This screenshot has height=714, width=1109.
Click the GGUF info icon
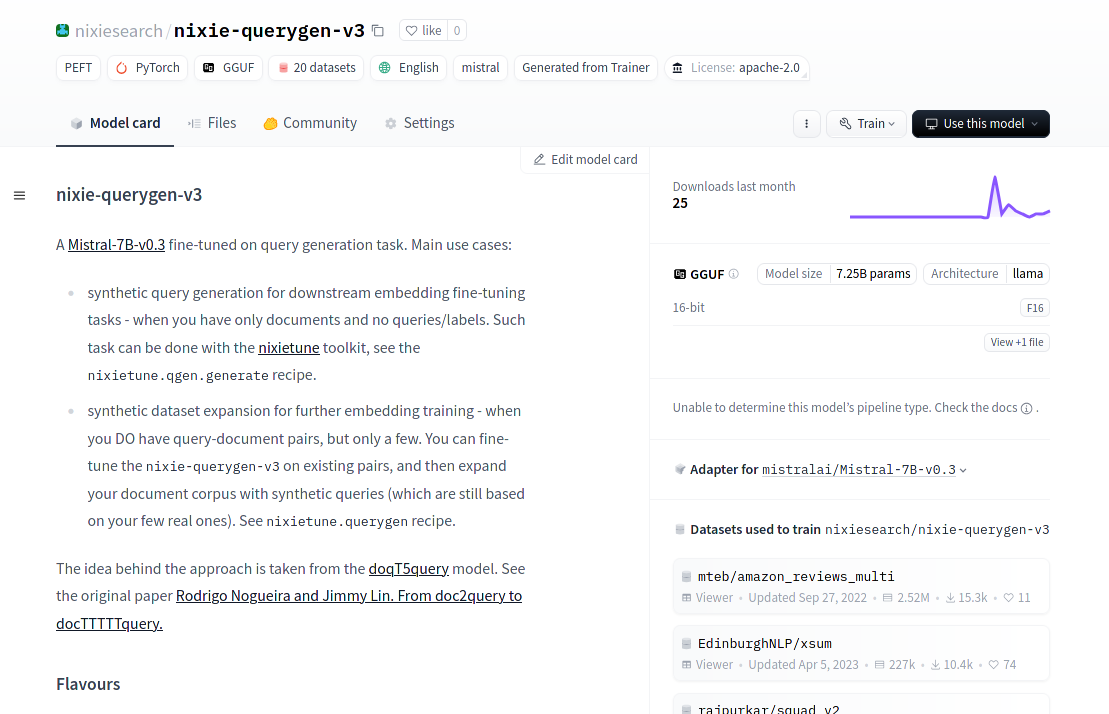[734, 274]
